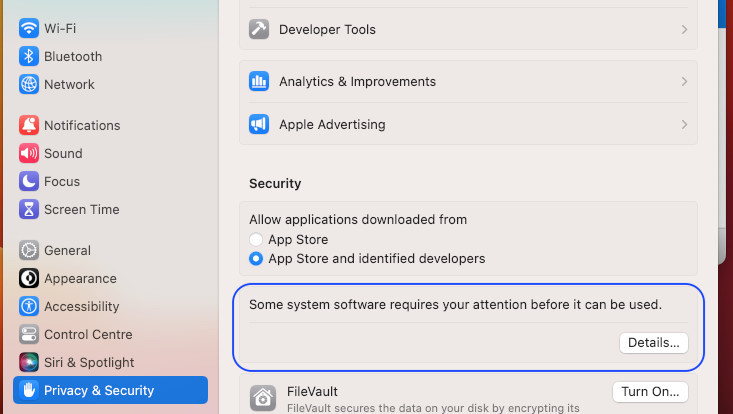The image size is (733, 414).
Task: Click the Network globe icon
Action: click(29, 84)
